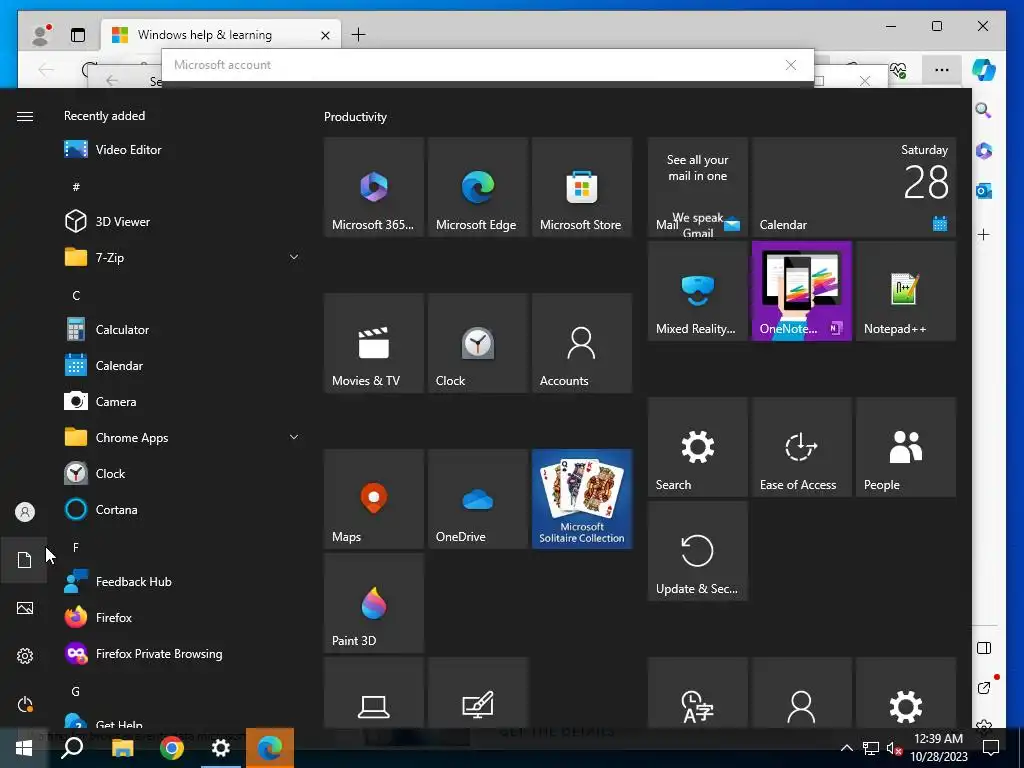Open the Microsoft Edge tile

point(477,187)
